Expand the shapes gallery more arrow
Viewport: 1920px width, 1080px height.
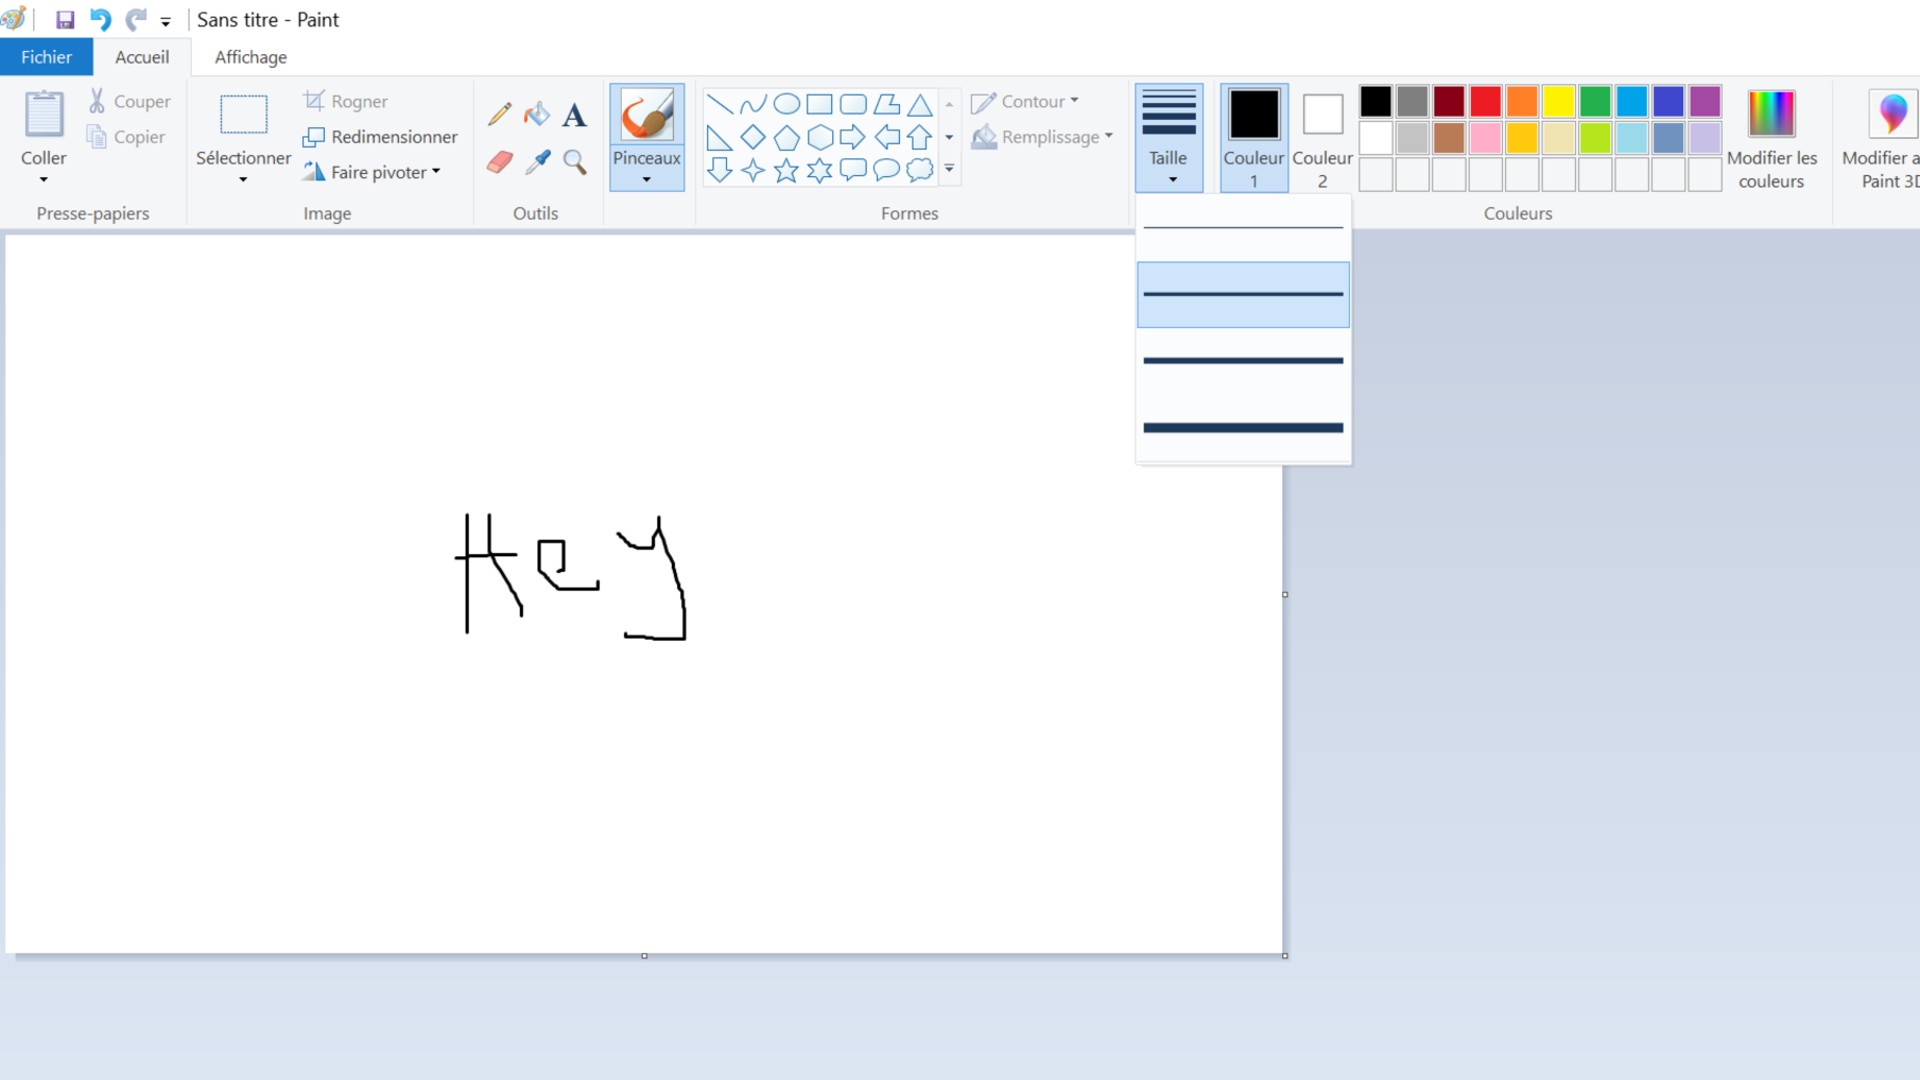click(949, 169)
